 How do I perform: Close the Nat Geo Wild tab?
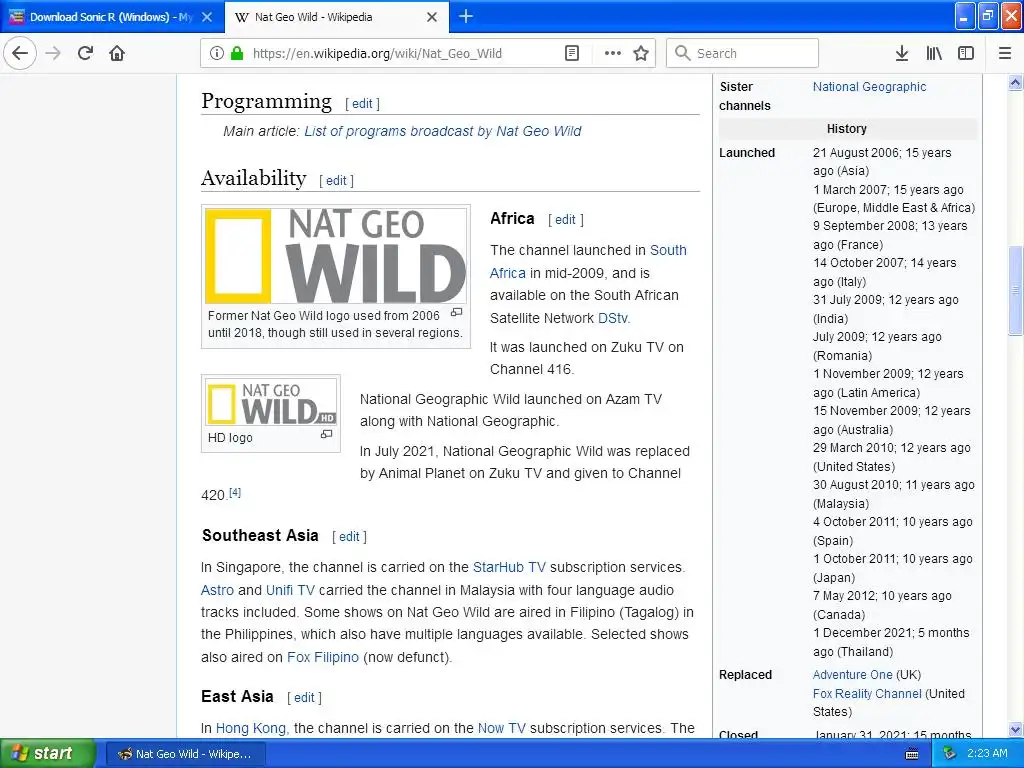click(x=432, y=17)
